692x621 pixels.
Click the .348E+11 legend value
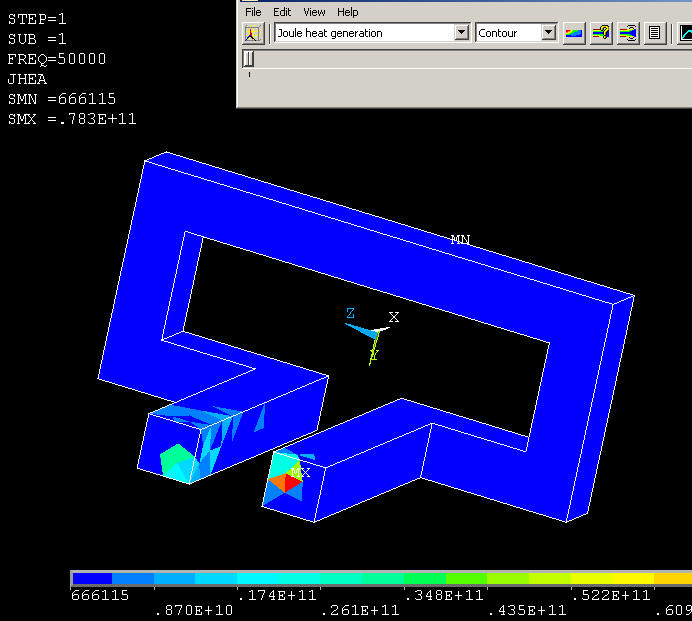(x=444, y=595)
